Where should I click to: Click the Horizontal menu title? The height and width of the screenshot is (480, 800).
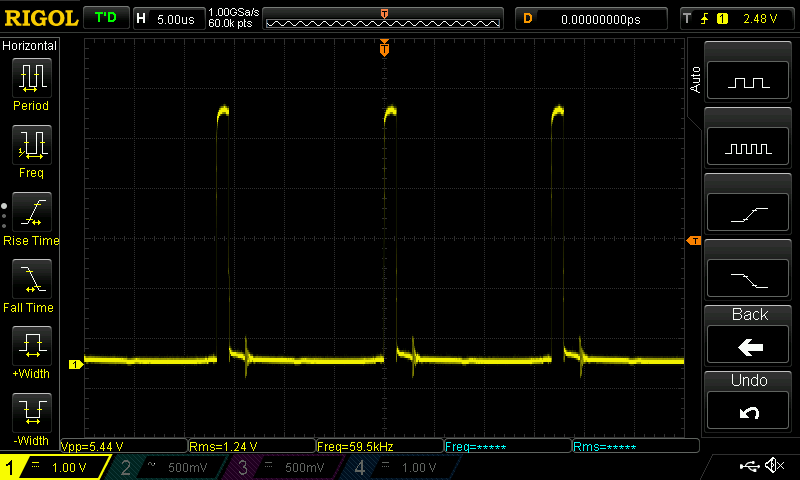coord(30,46)
